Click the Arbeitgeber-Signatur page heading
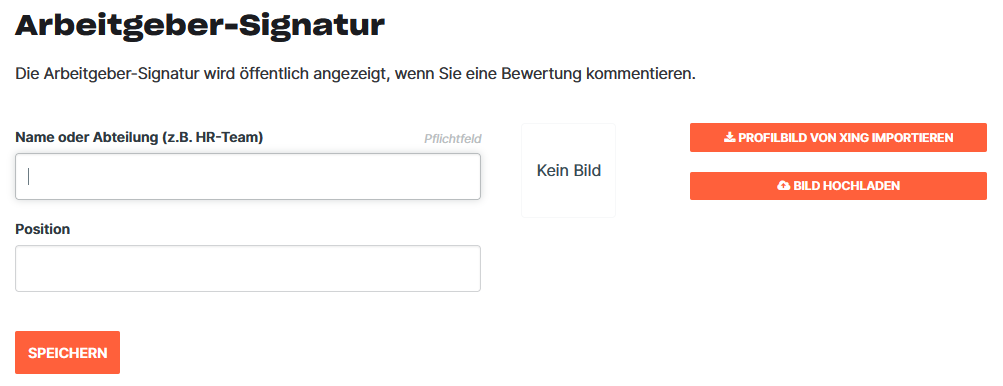This screenshot has width=1003, height=386. coord(200,24)
